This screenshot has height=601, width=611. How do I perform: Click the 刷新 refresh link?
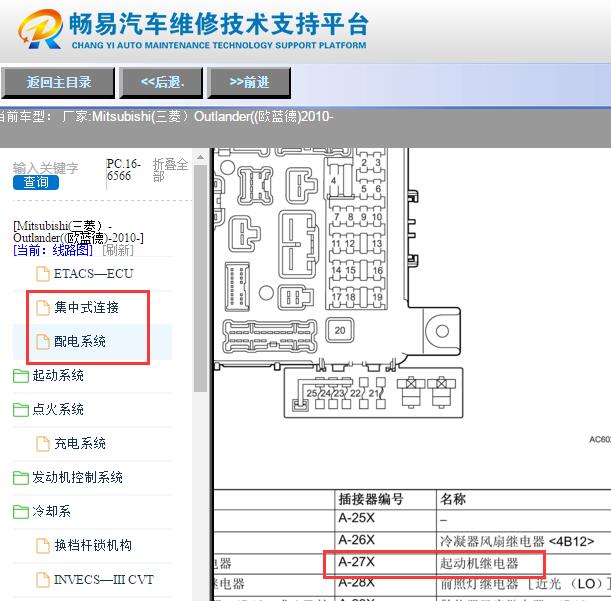pos(118,250)
